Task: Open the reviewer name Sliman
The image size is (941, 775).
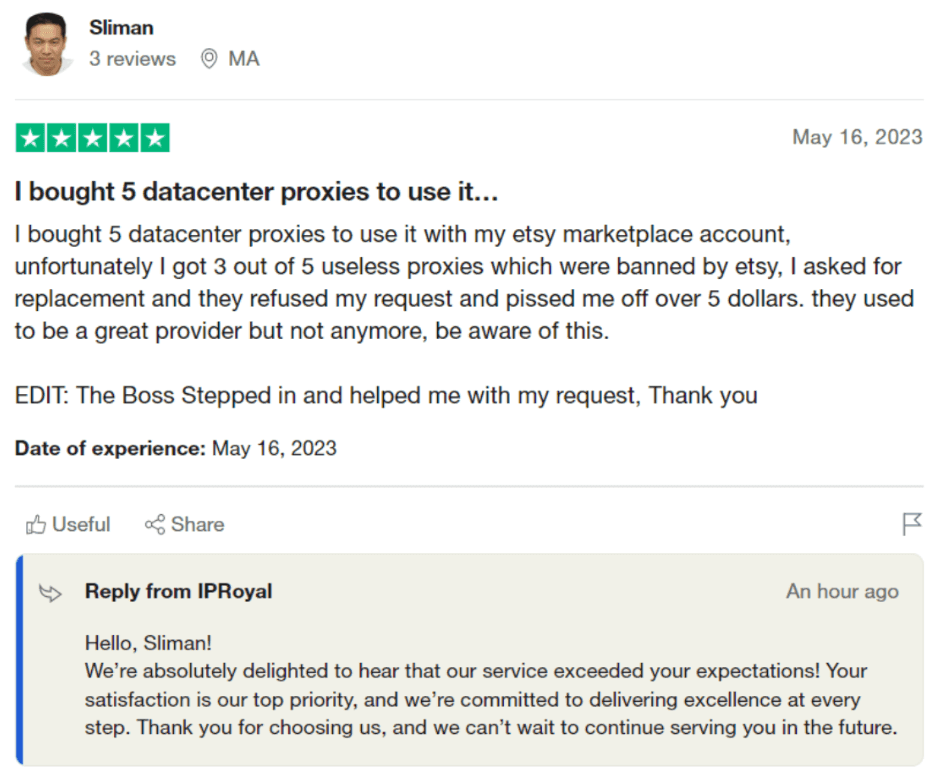Action: 121,28
